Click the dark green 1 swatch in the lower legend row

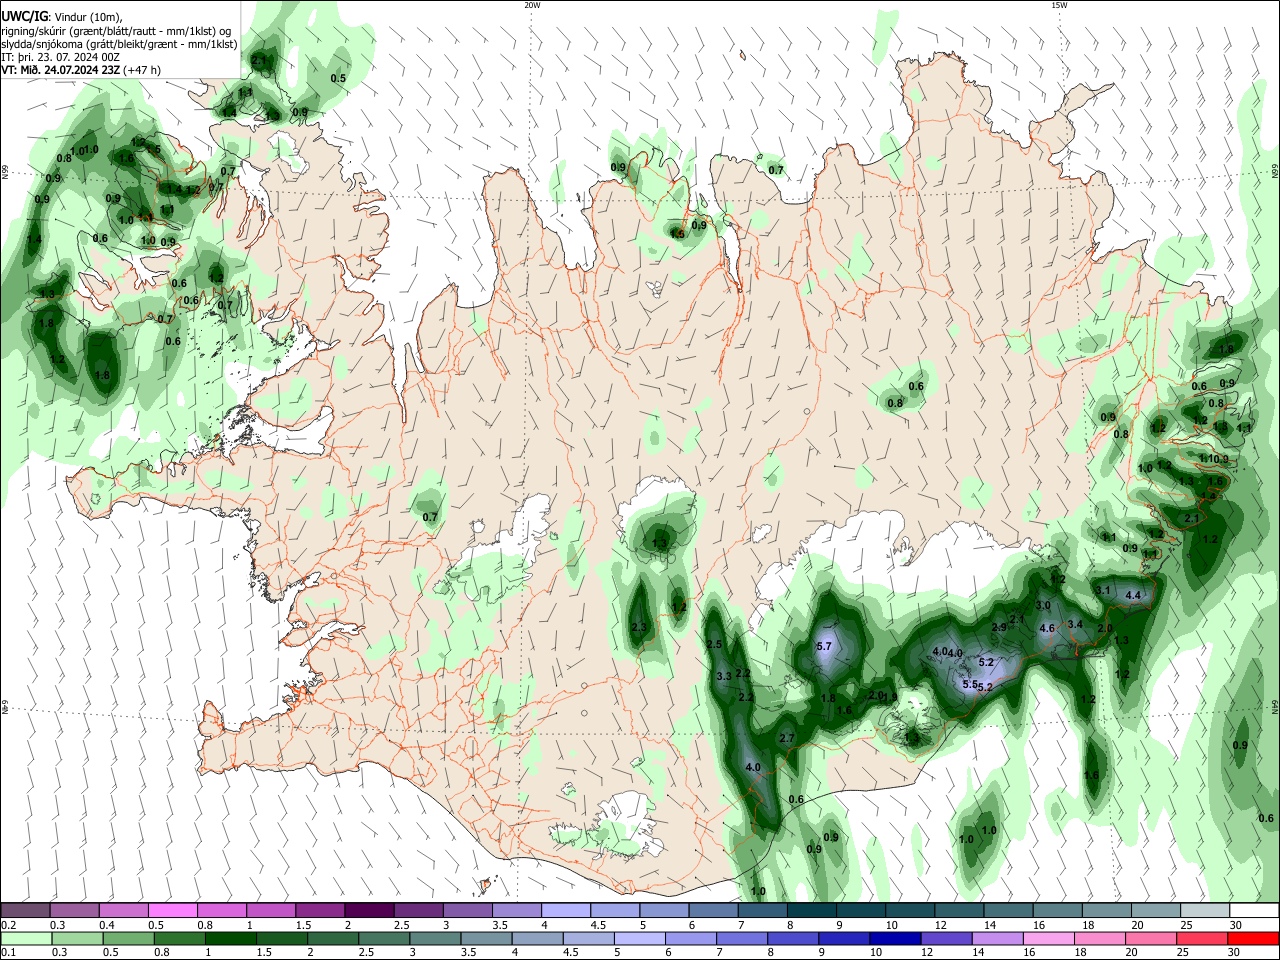[x=230, y=939]
